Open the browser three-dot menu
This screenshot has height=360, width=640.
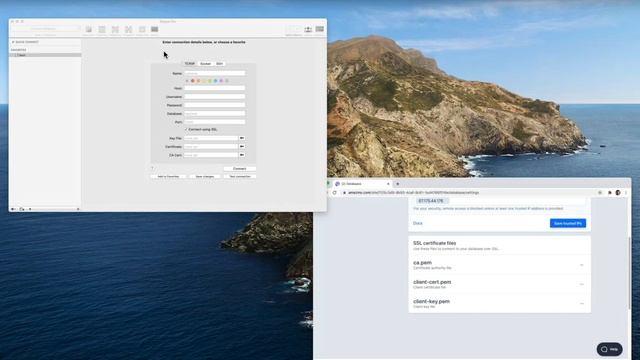coord(626,193)
